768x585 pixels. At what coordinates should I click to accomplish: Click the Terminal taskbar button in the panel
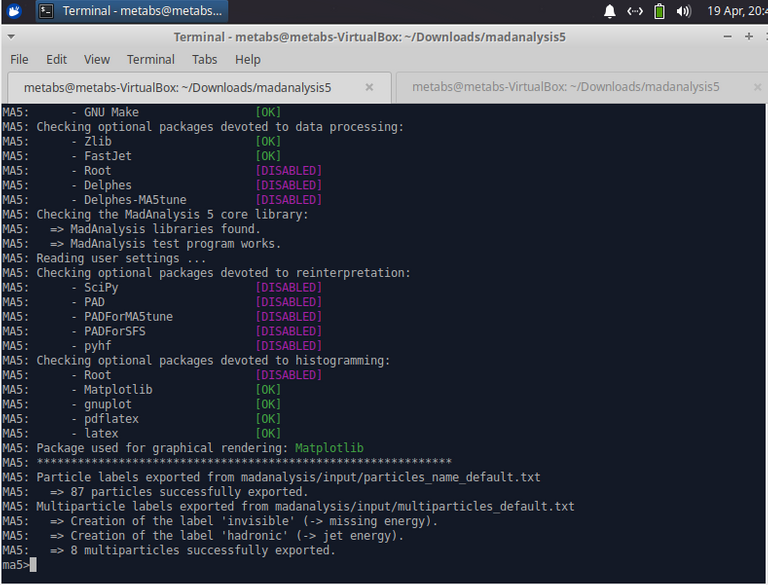[132, 11]
